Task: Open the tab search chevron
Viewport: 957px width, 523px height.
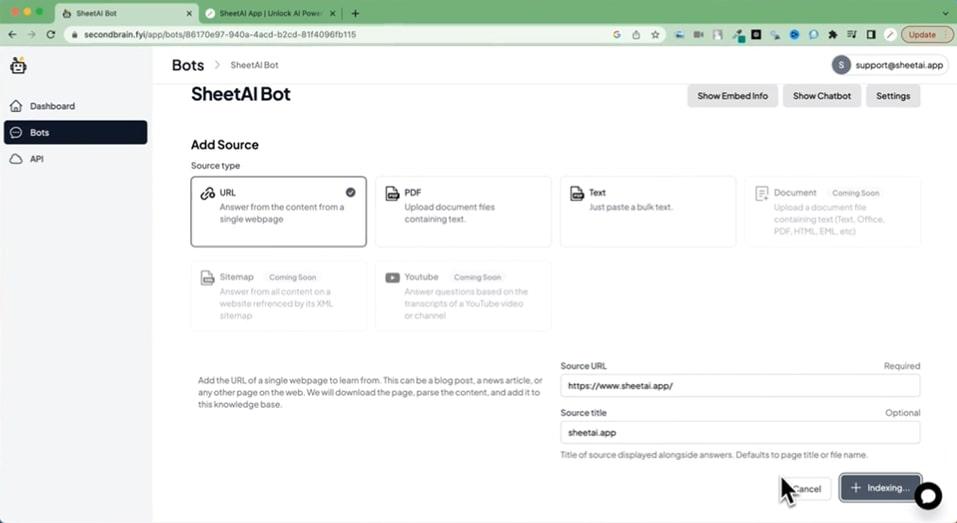Action: [x=945, y=13]
